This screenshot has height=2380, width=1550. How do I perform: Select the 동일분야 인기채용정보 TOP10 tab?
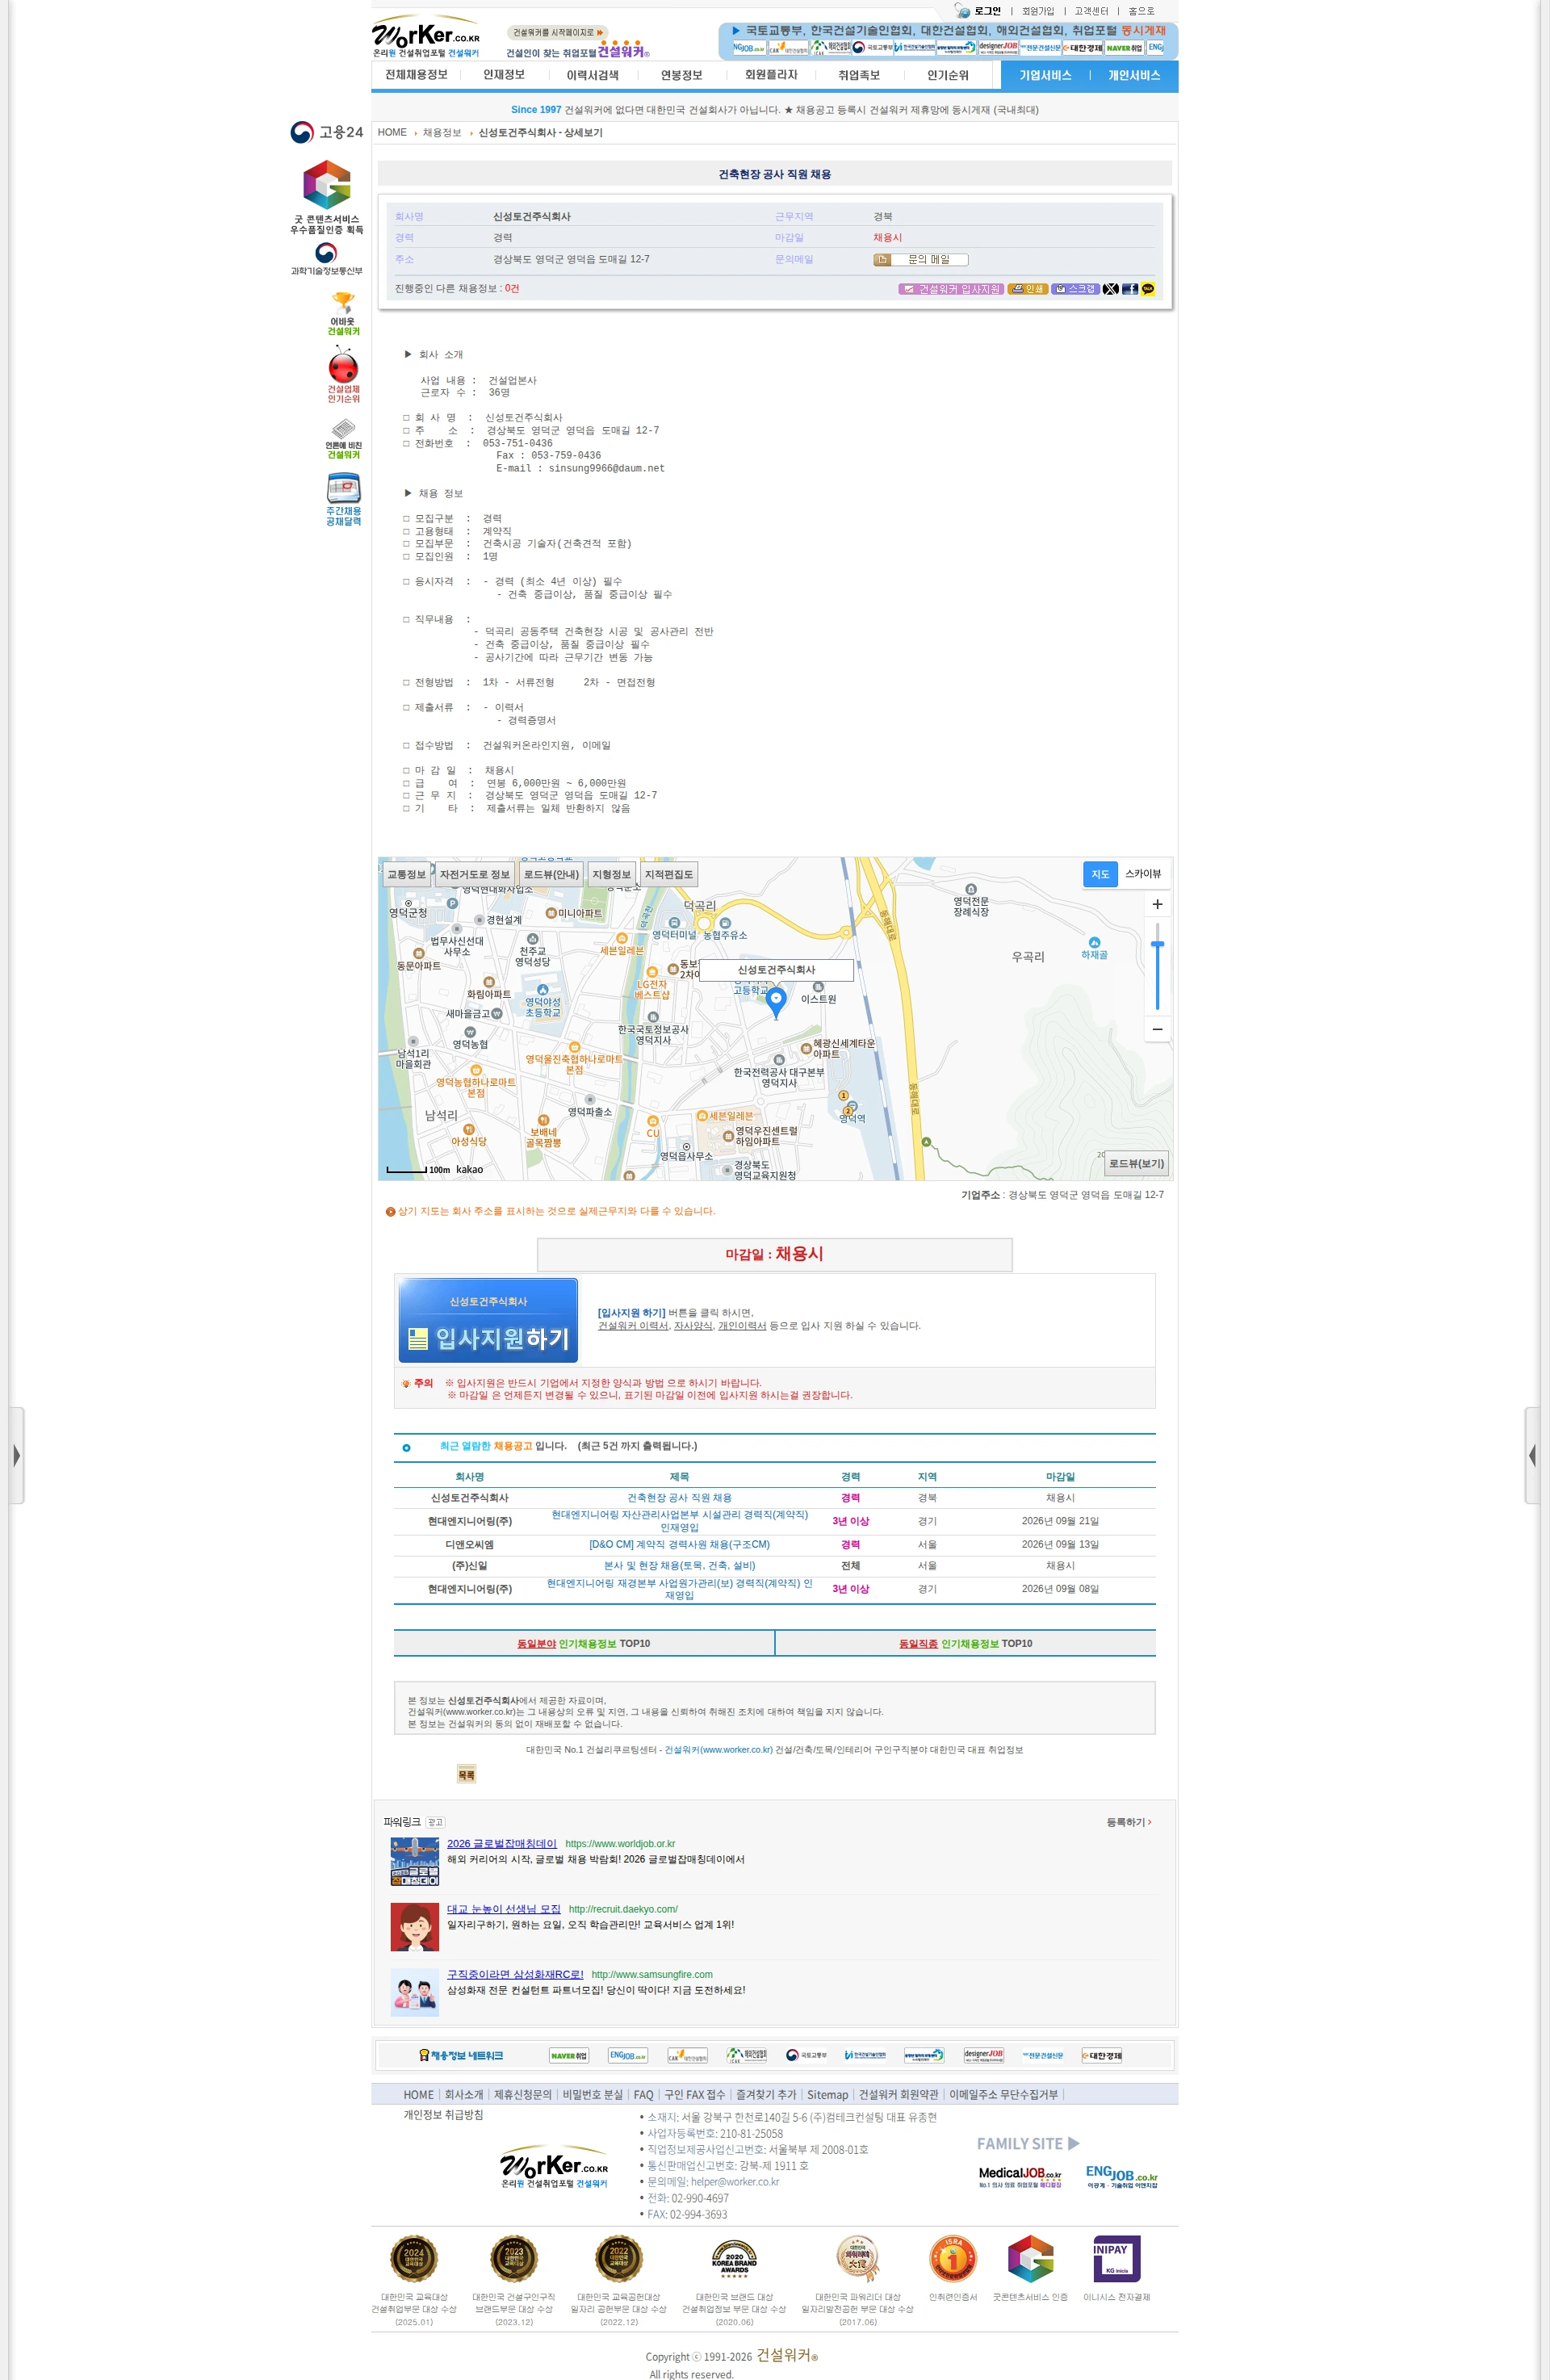pyautogui.click(x=584, y=1643)
